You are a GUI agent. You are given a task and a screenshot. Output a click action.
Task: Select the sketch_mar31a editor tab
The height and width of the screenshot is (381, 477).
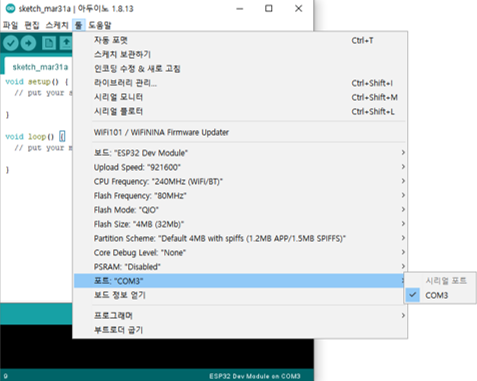[x=39, y=67]
